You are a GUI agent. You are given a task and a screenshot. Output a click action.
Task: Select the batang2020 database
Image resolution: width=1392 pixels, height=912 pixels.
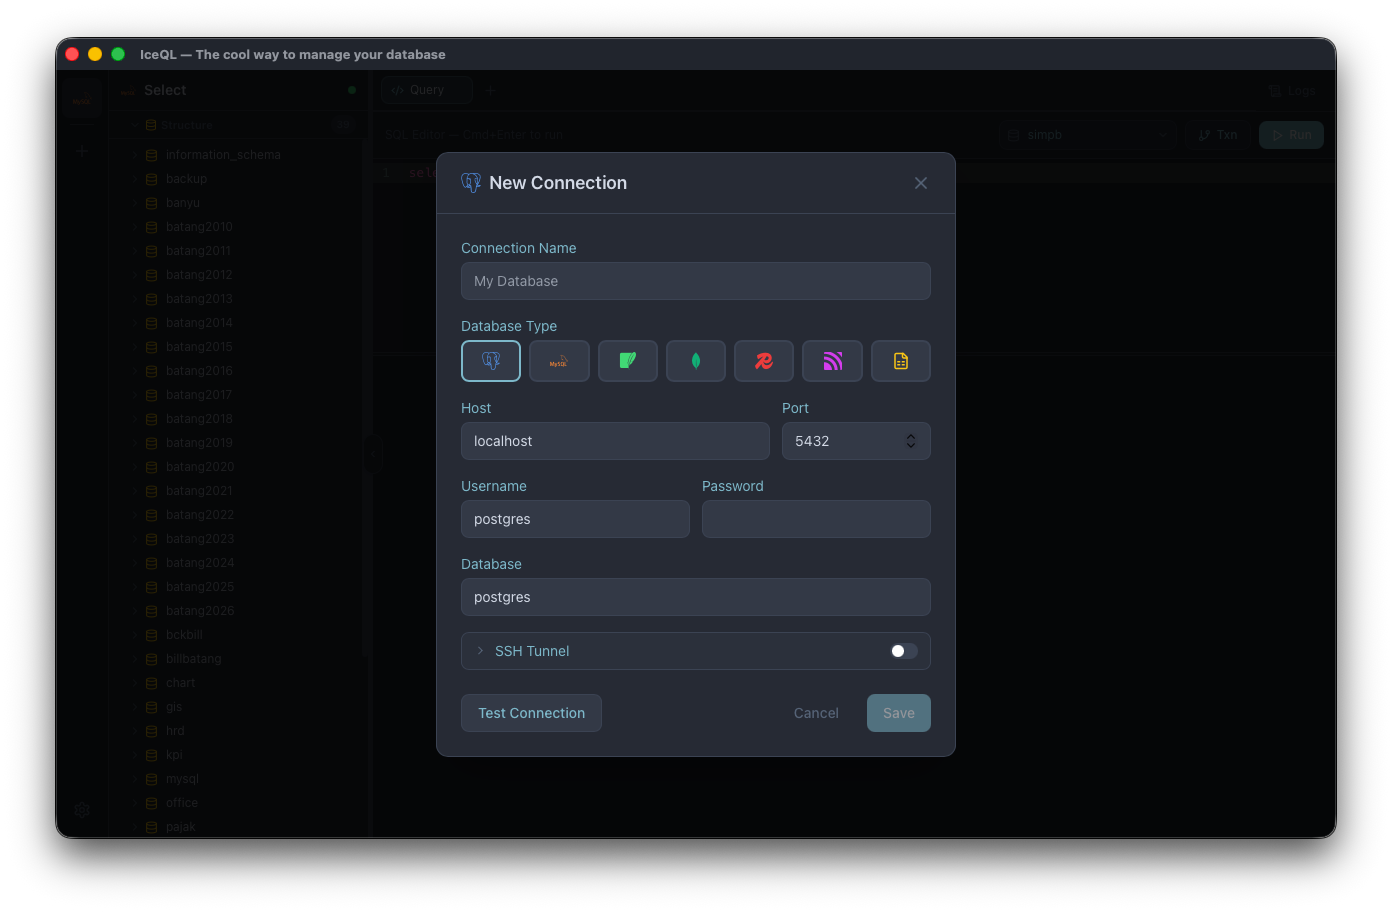(x=200, y=467)
